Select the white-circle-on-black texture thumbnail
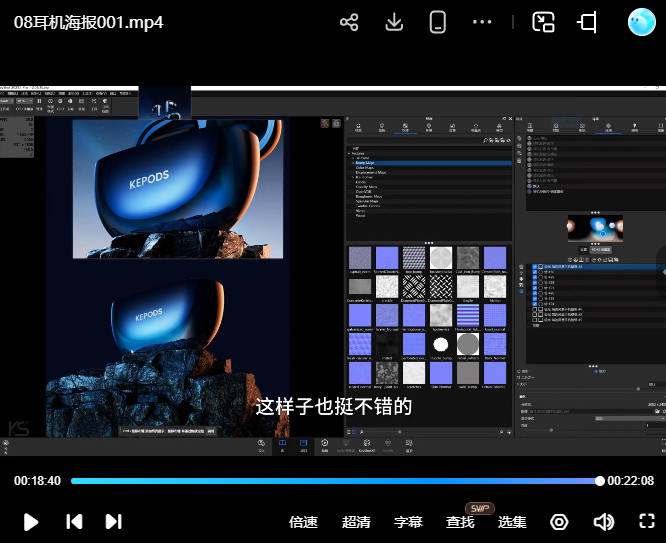The width and height of the screenshot is (666, 543). (x=440, y=344)
